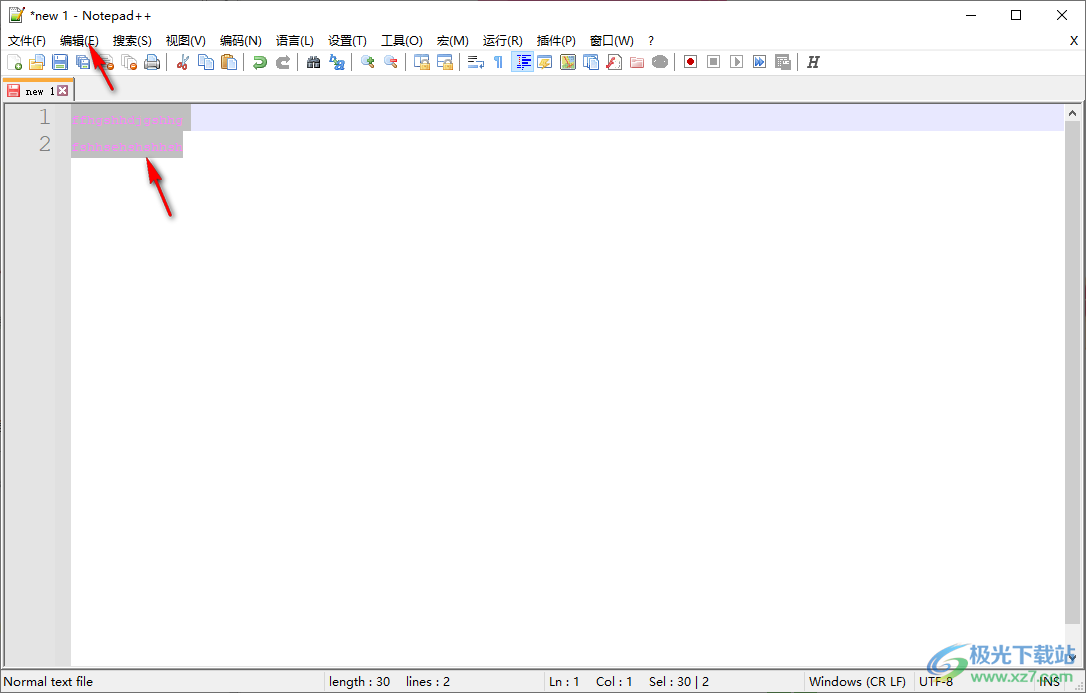Zoom in using the magnifier plus icon
The image size is (1086, 693).
click(x=367, y=61)
